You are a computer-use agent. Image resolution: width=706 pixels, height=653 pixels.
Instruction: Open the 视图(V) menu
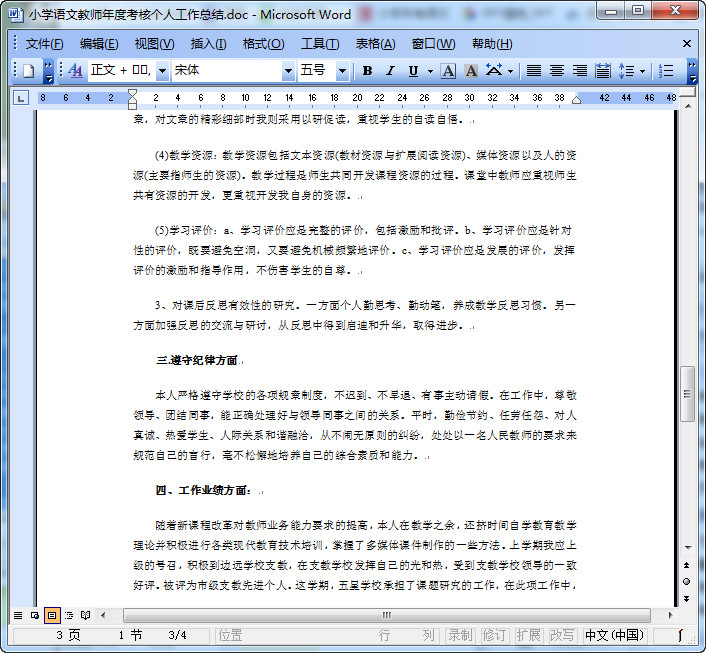coord(154,44)
